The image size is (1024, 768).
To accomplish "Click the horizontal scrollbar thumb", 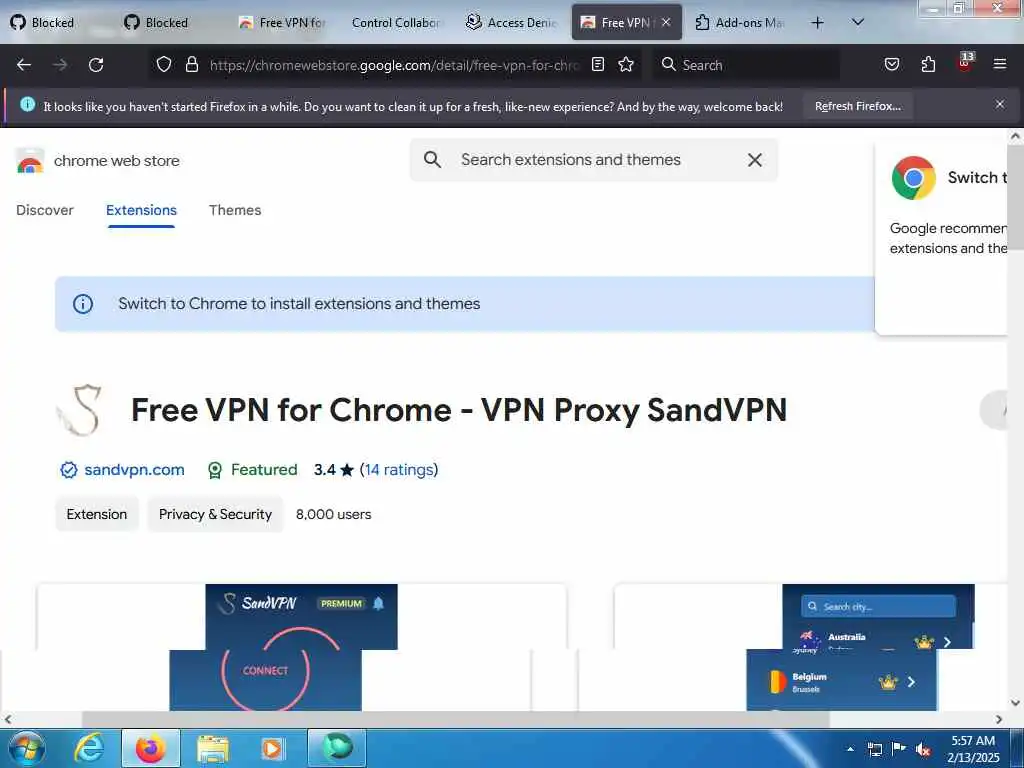I will point(455,719).
